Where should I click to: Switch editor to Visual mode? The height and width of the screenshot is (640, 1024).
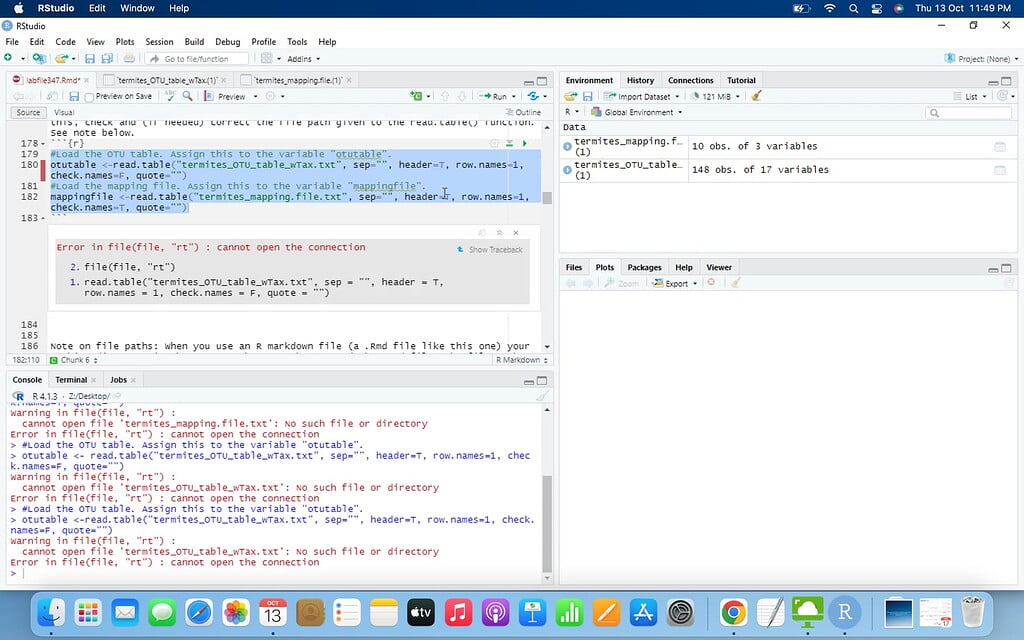tap(63, 113)
